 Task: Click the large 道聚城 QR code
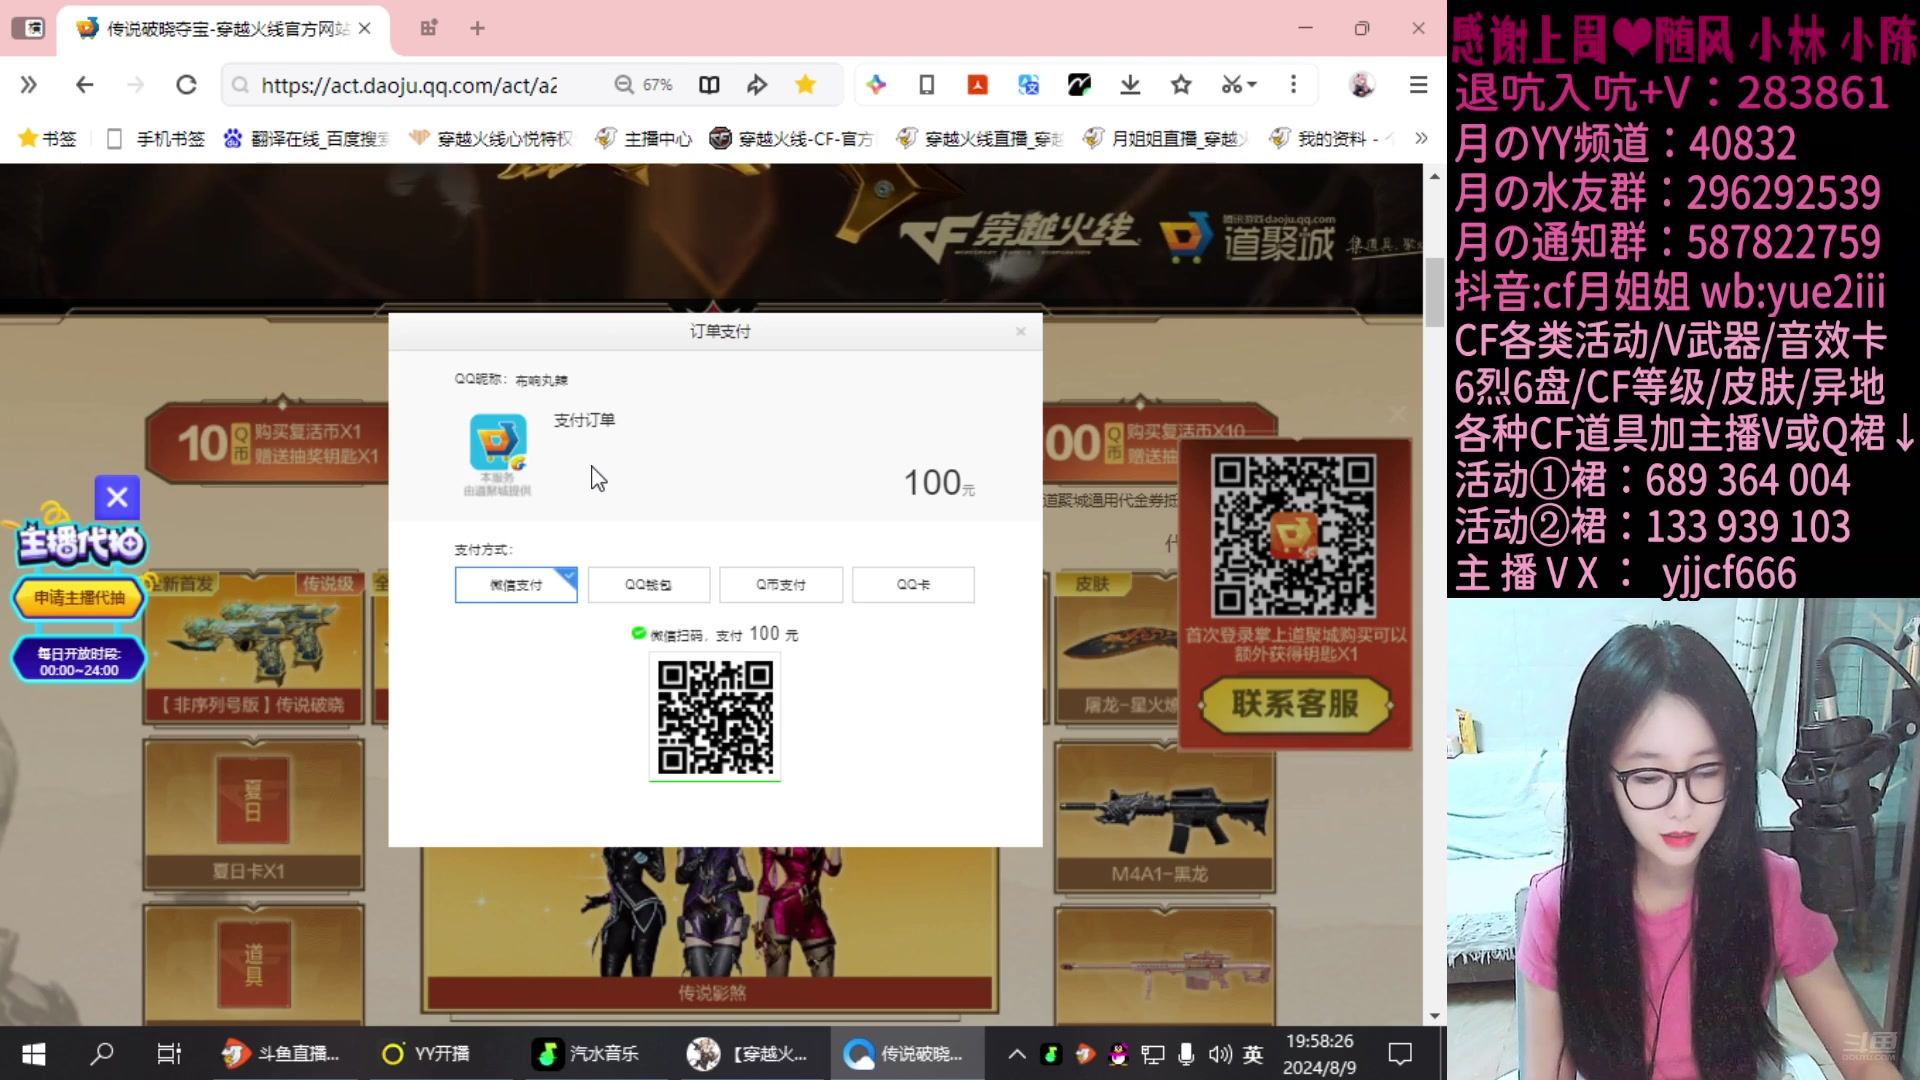1294,535
